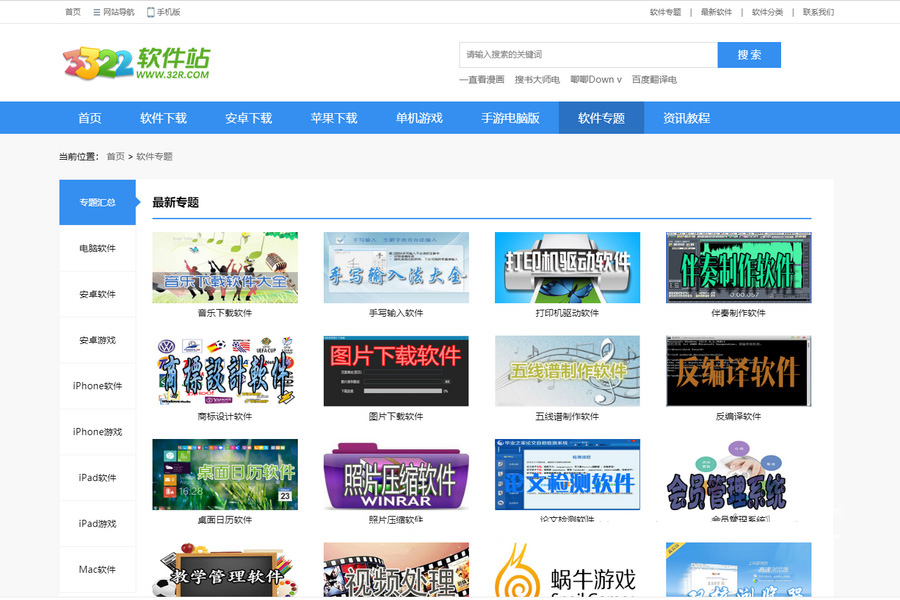Open the 资讯教程 nav tab
900x600 pixels.
point(686,118)
